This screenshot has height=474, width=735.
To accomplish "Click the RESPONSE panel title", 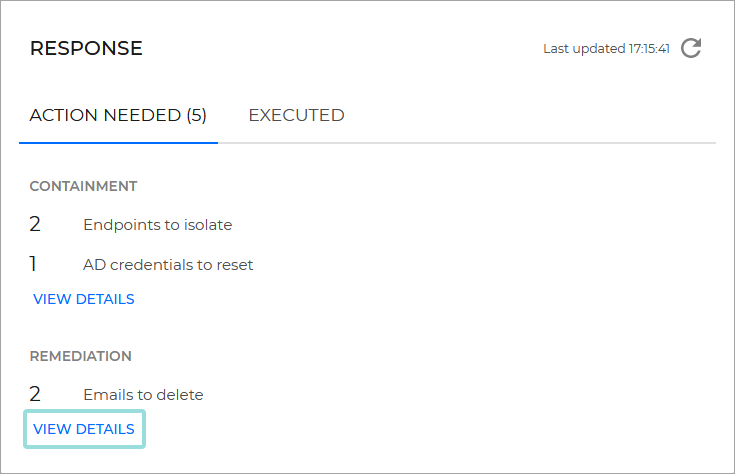I will point(86,48).
